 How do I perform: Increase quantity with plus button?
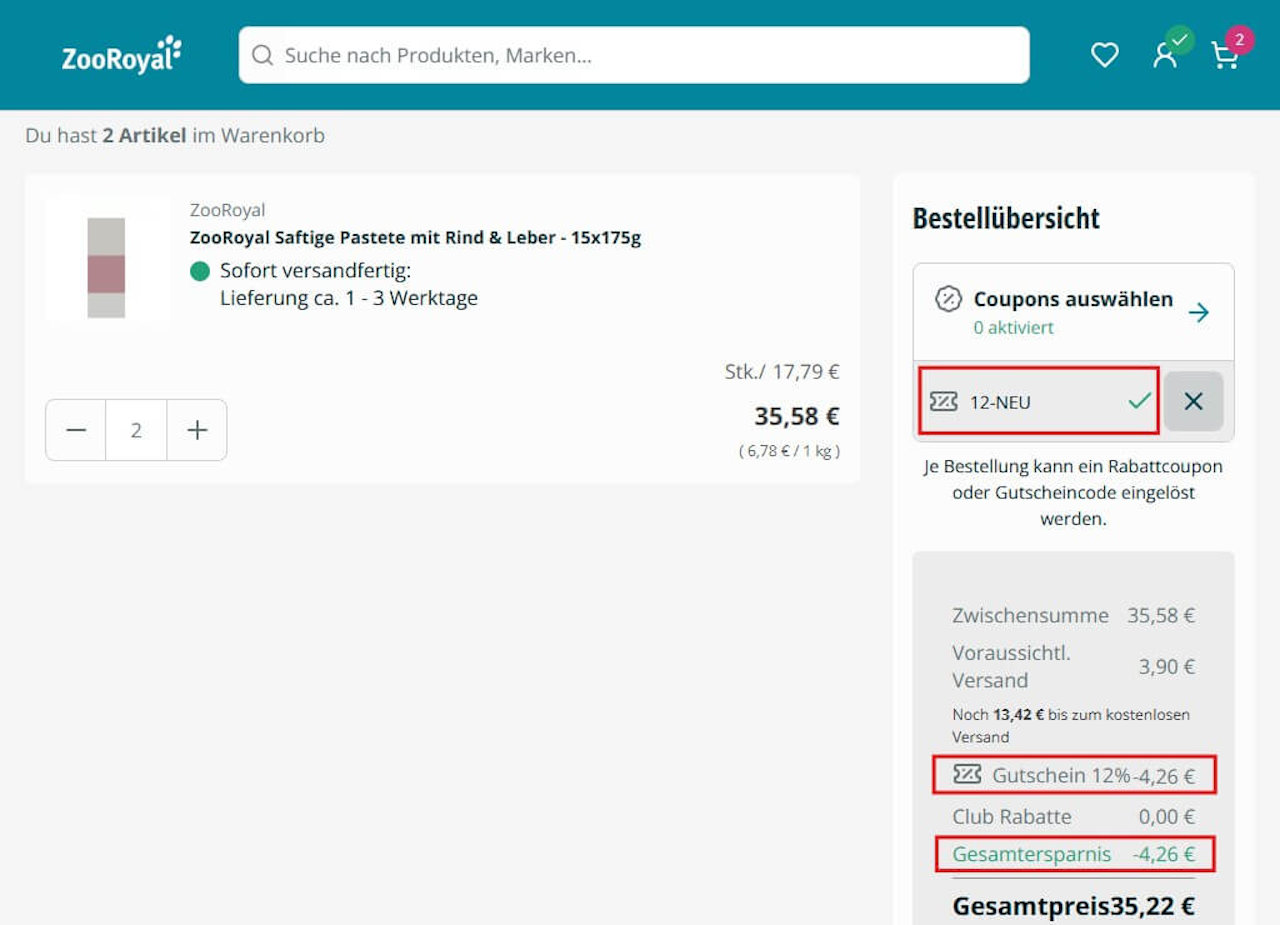197,430
